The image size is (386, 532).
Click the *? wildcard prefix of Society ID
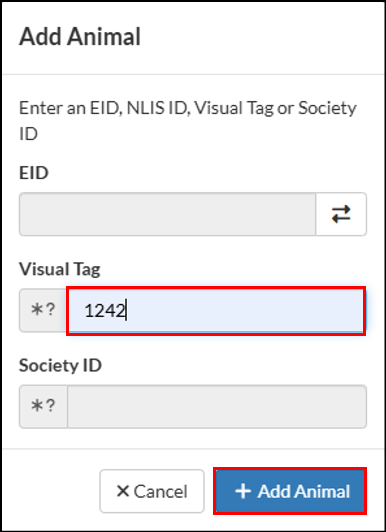43,406
